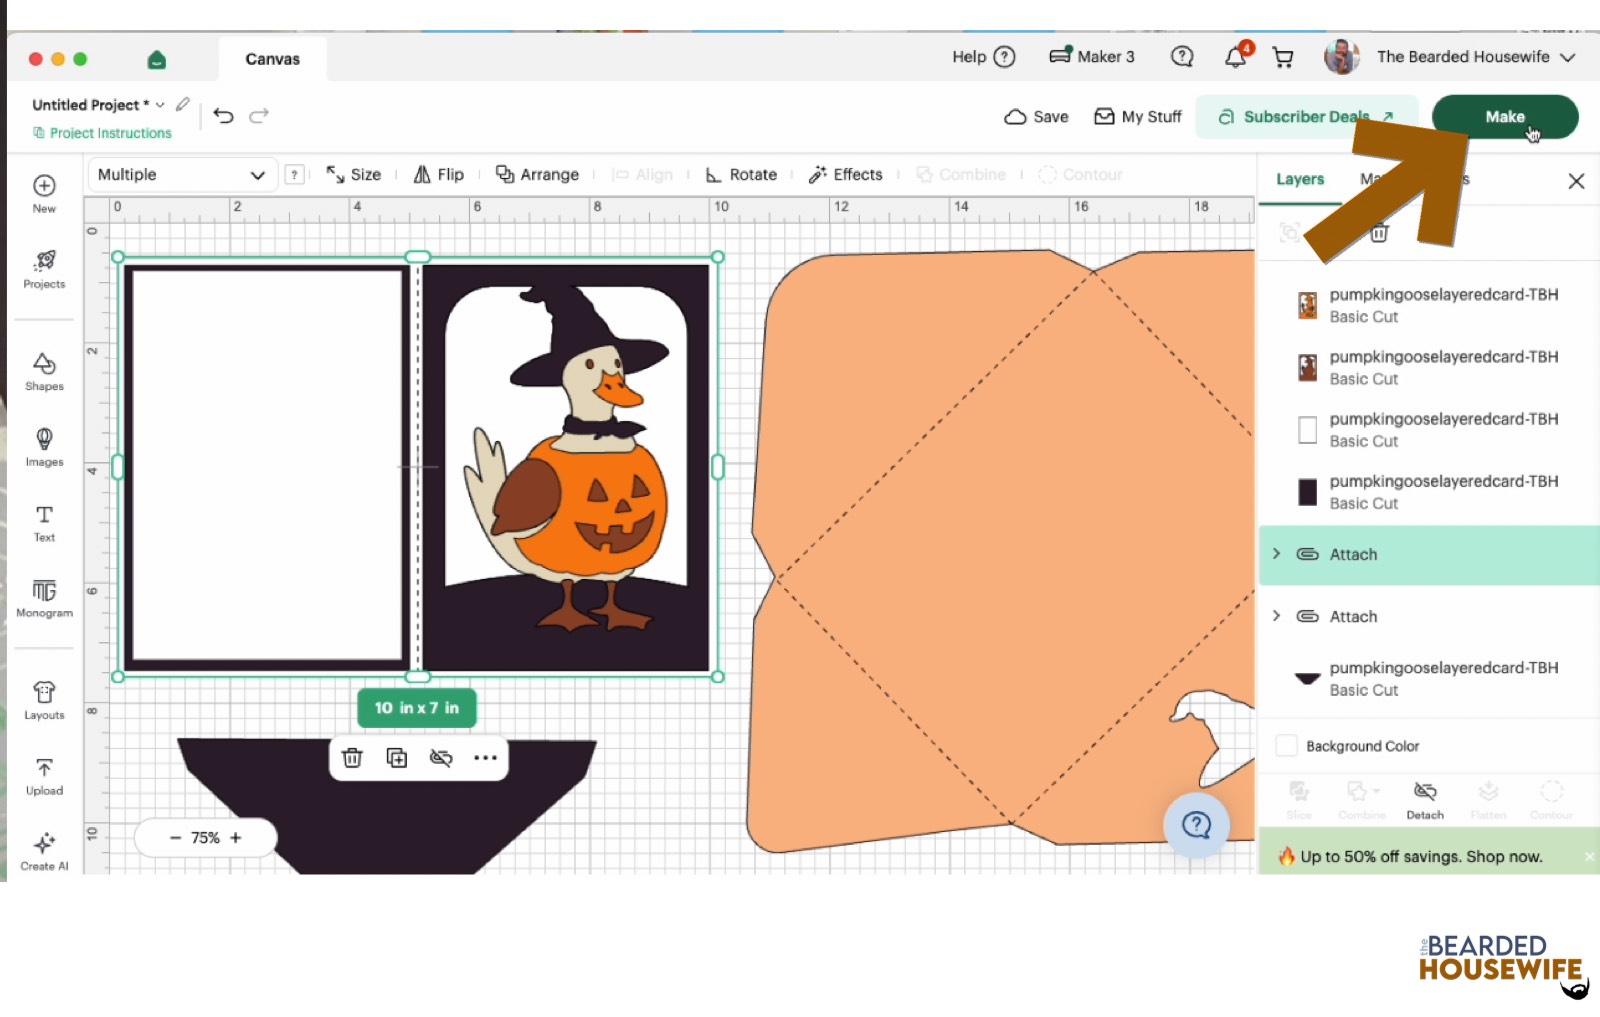Click the pencil icon to rename project

pyautogui.click(x=183, y=104)
